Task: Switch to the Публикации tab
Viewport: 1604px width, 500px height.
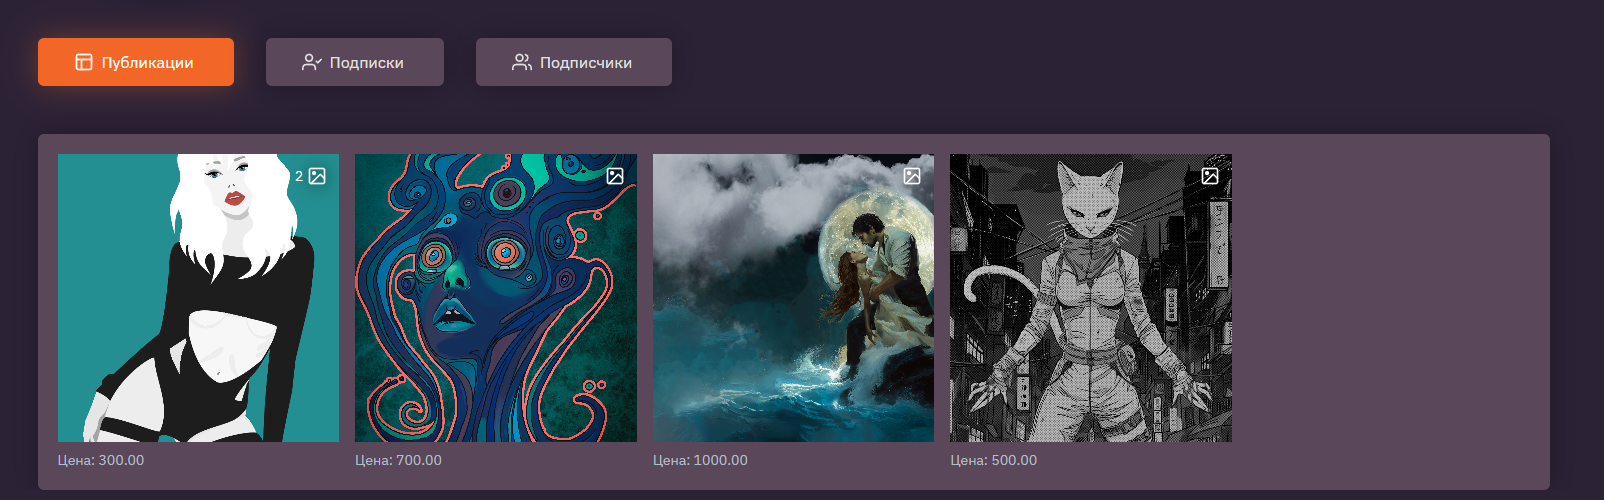Action: click(x=136, y=62)
